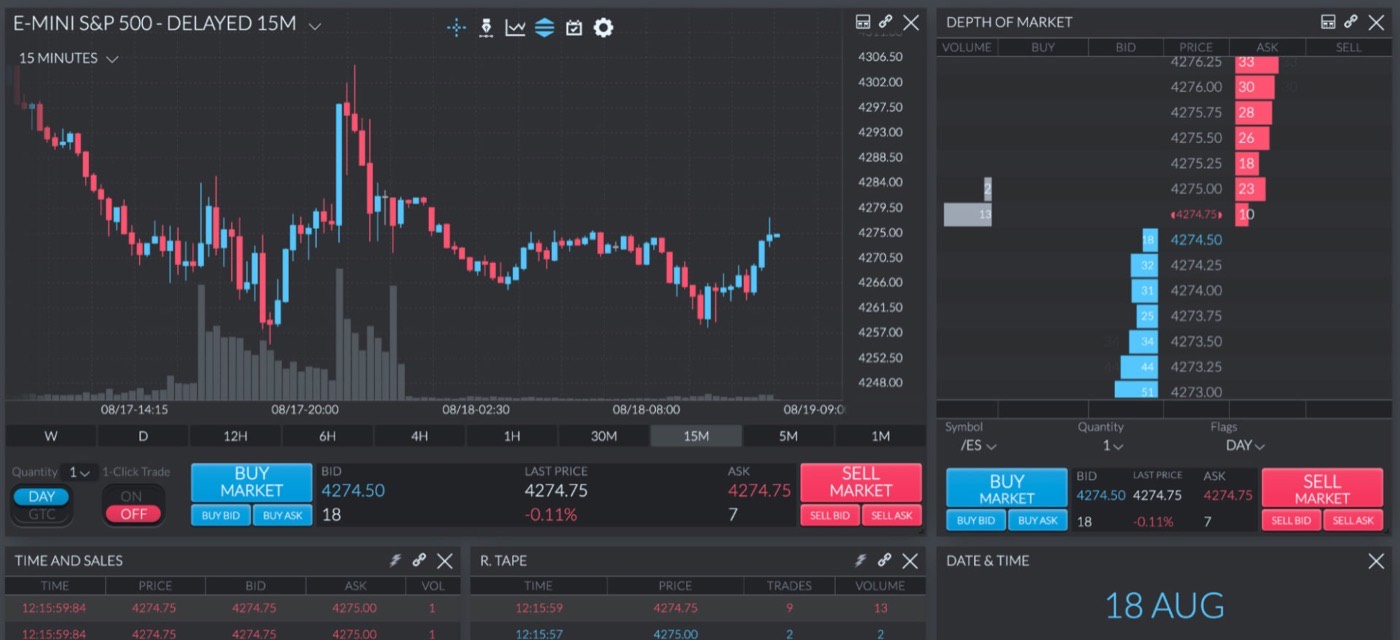The image size is (1400, 640).
Task: Switch chart to W timeframe
Action: click(51, 436)
